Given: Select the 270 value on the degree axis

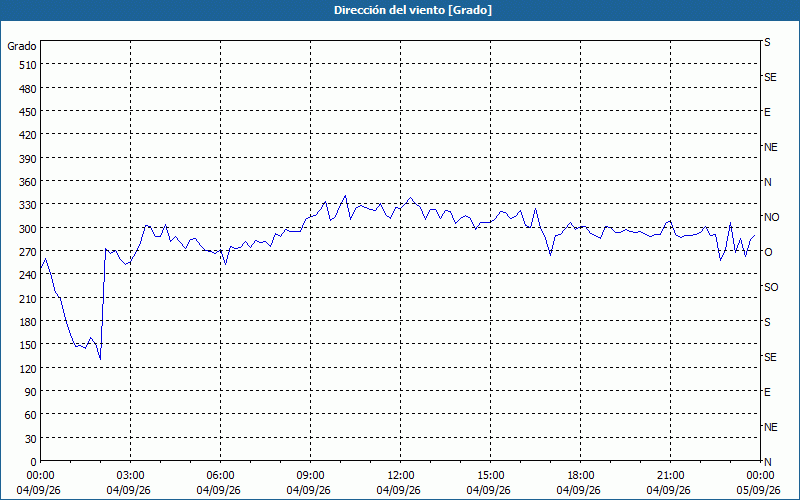Looking at the screenshot, I should click(28, 252).
